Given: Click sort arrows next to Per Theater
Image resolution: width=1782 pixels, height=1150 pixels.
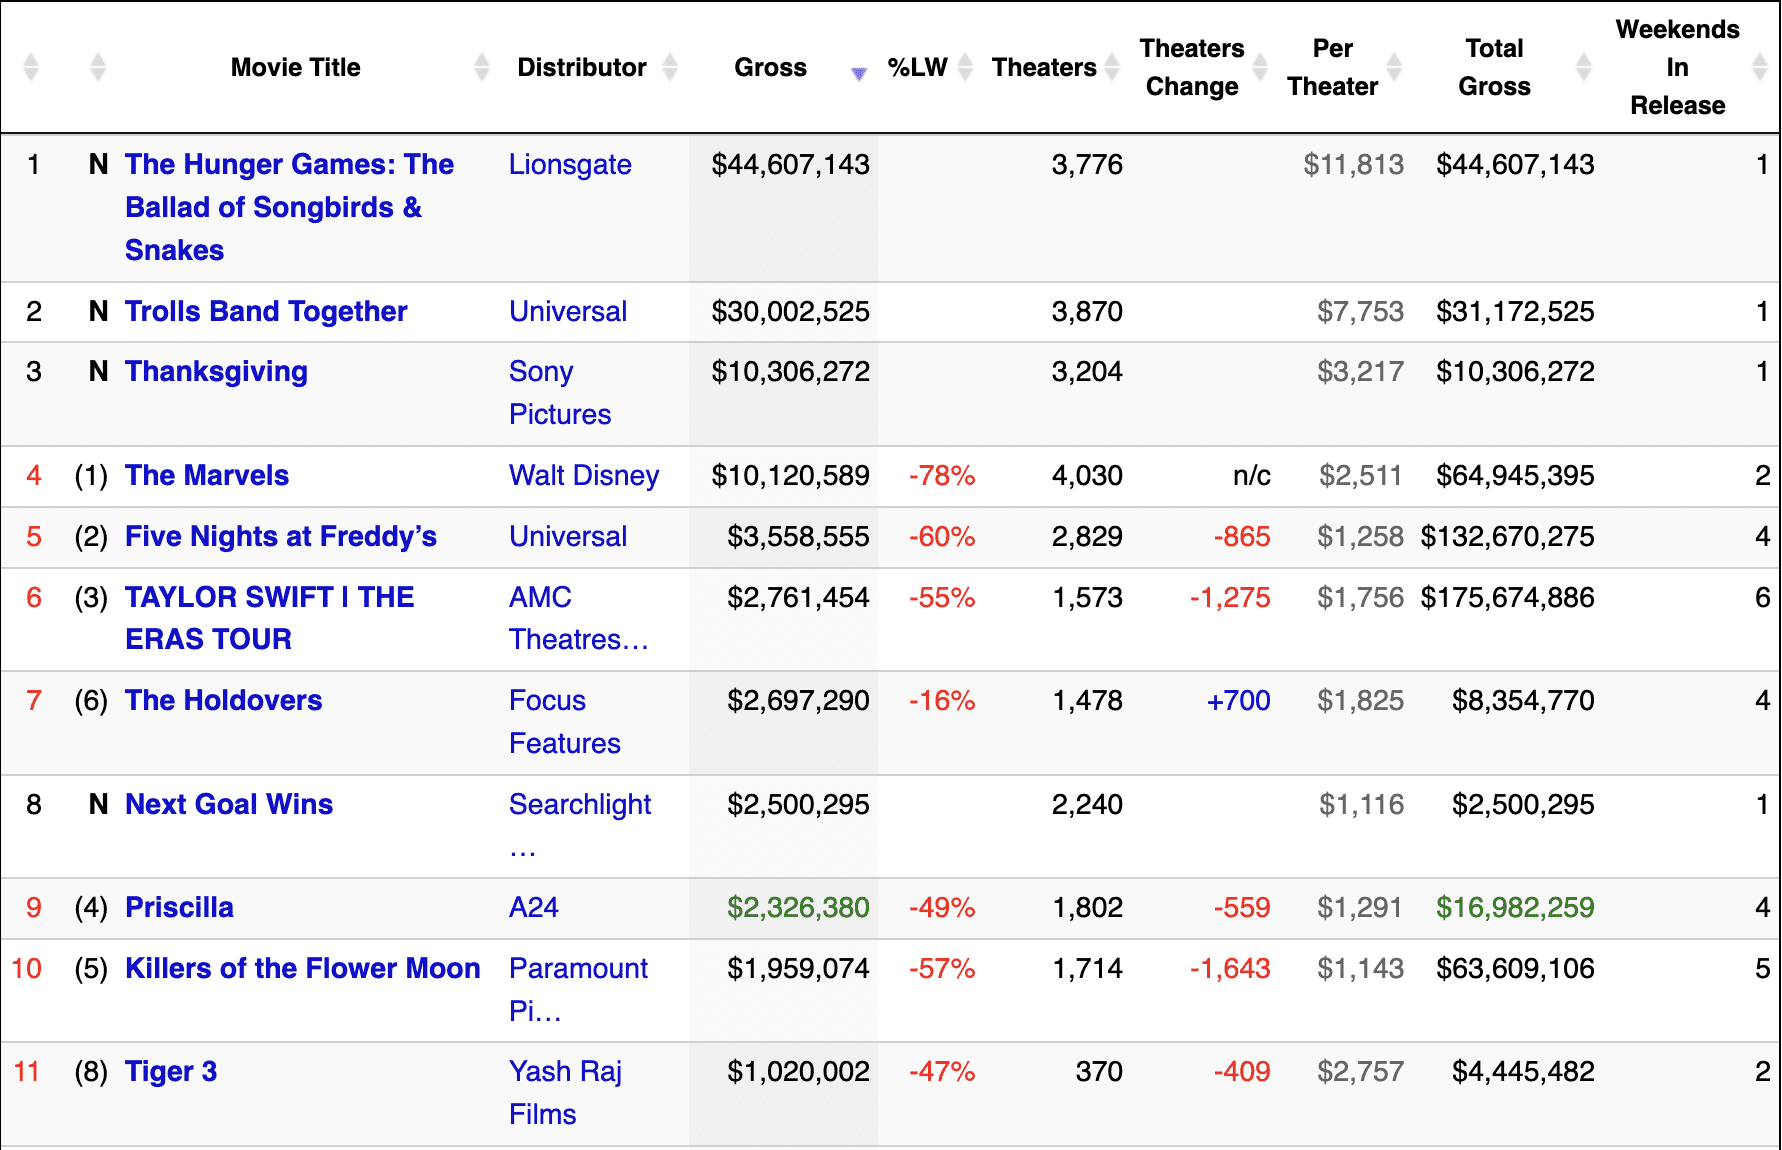Looking at the screenshot, I should (1394, 67).
